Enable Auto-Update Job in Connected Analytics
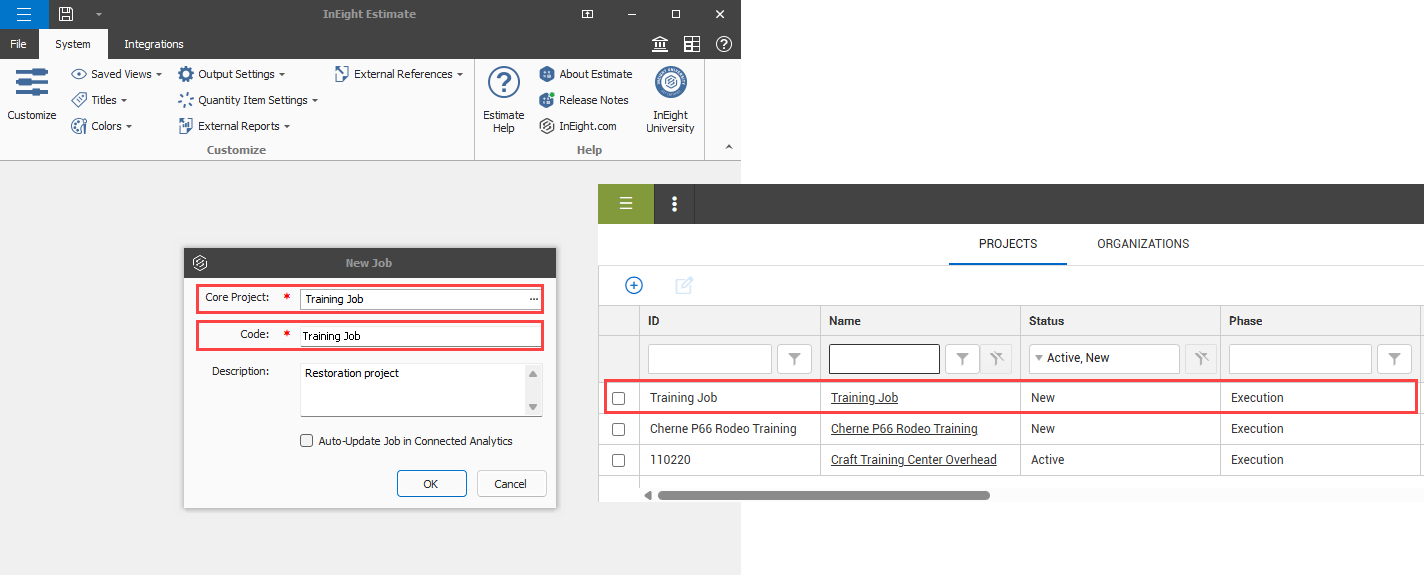The width and height of the screenshot is (1424, 575). tap(307, 441)
